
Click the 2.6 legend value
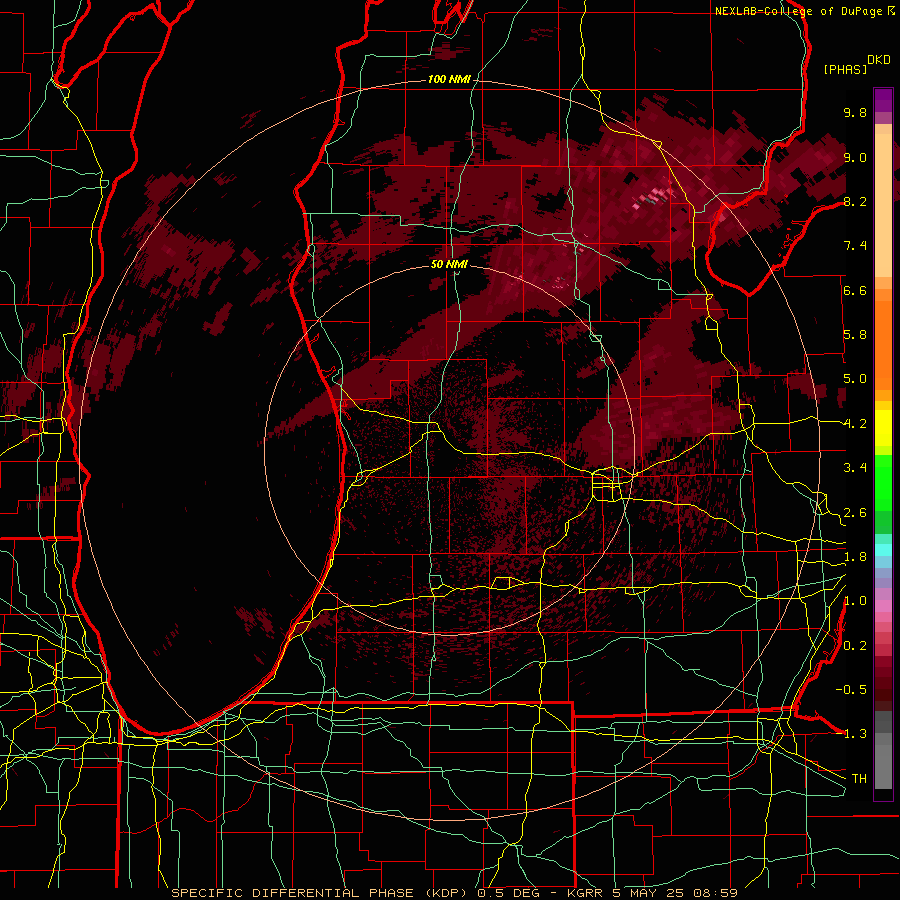pyautogui.click(x=855, y=513)
